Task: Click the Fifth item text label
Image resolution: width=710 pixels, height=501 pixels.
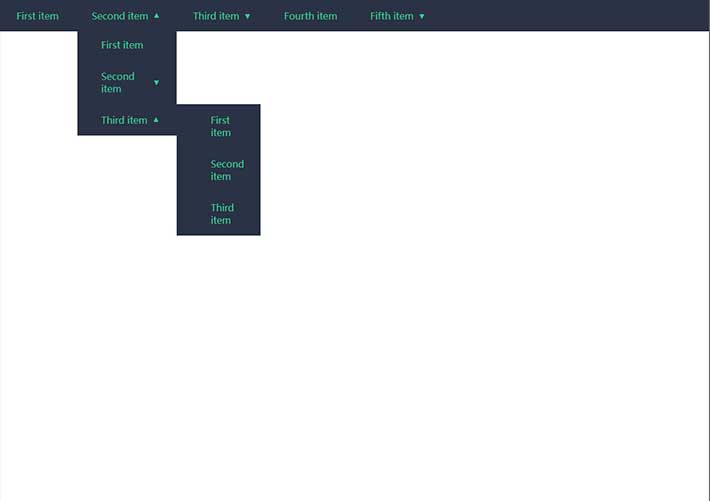Action: [391, 16]
